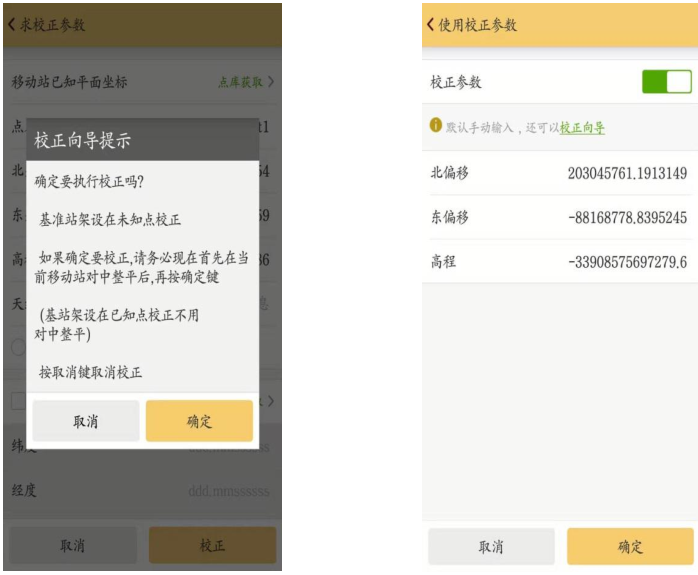
Task: Tap 取消 next to the 校正 button
Action: pyautogui.click(x=72, y=545)
